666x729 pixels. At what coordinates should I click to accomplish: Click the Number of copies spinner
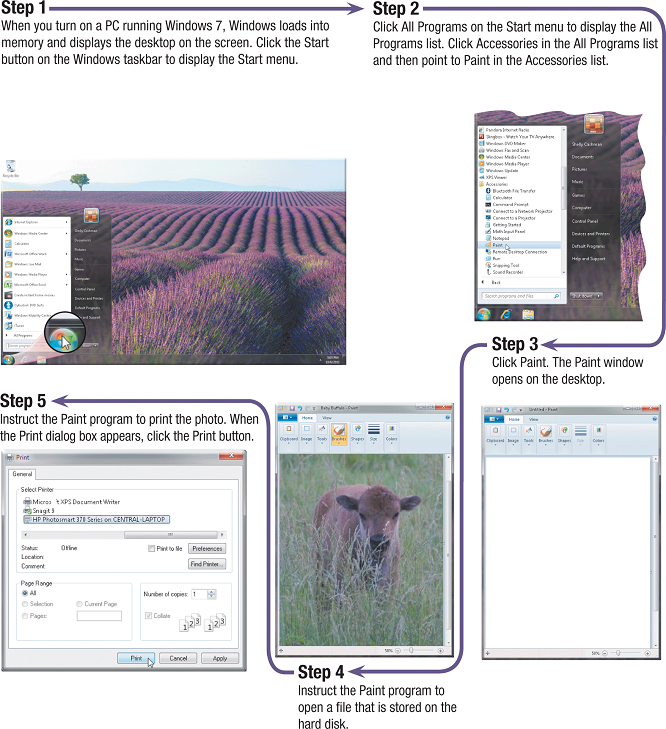[x=212, y=594]
